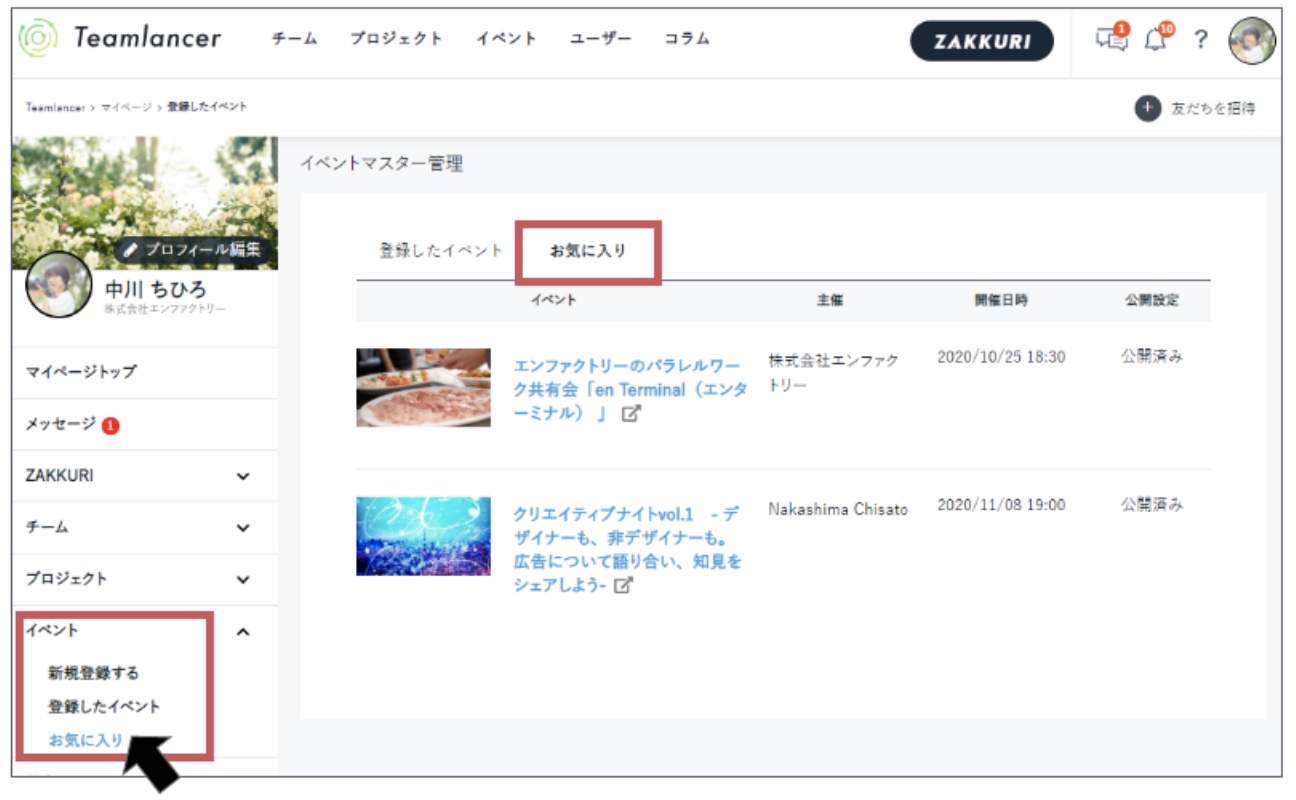Click the help question mark icon
The height and width of the screenshot is (800, 1296).
click(x=1201, y=40)
